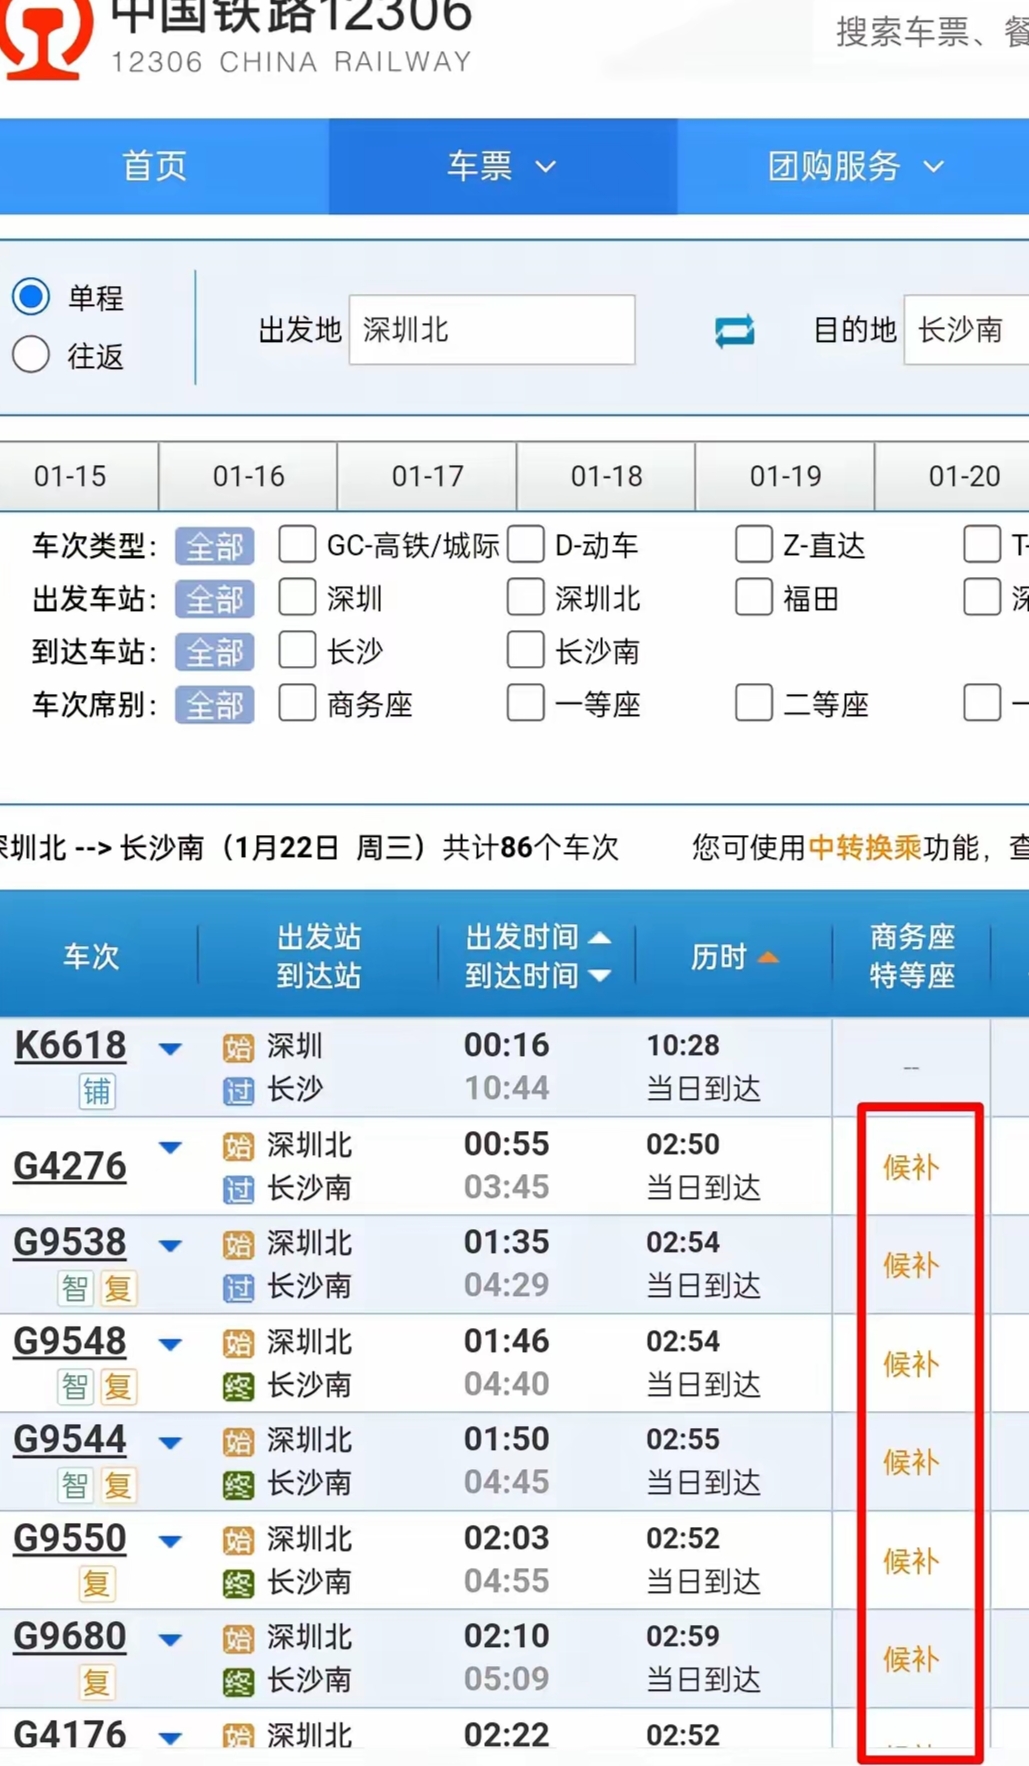This screenshot has width=1029, height=1766.
Task: Check the 一等座 seat class box
Action: (525, 703)
